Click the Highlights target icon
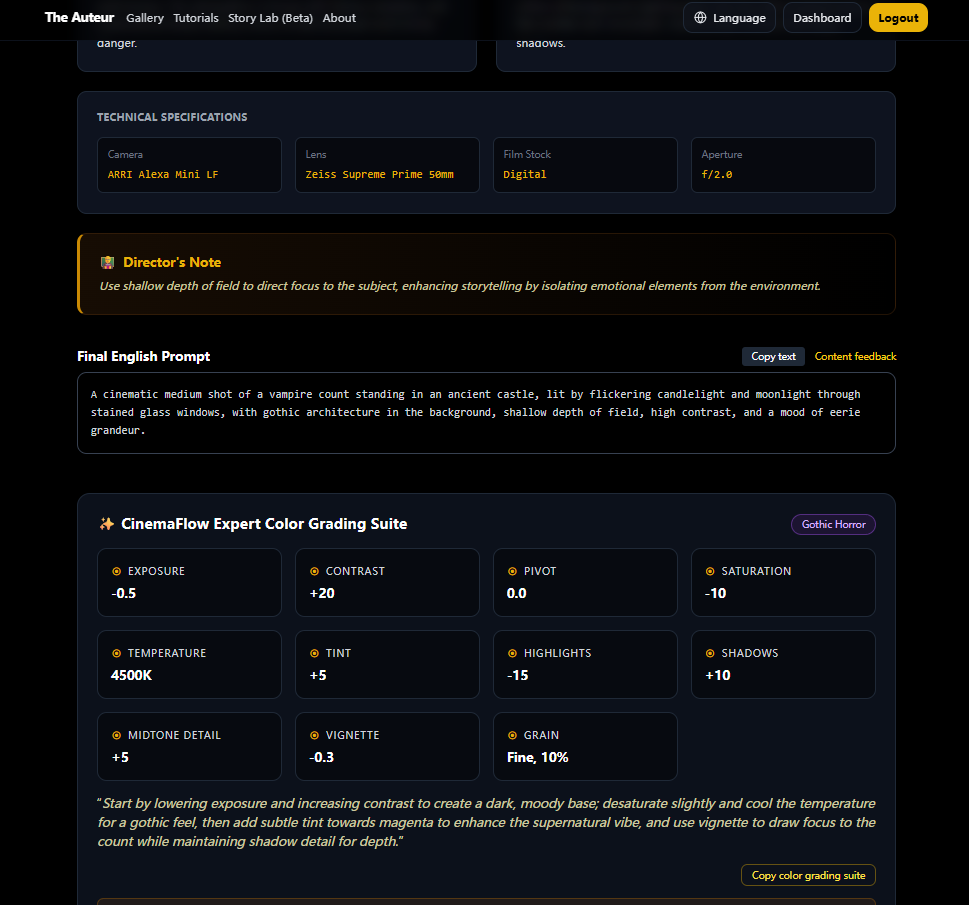This screenshot has height=905, width=969. point(512,653)
